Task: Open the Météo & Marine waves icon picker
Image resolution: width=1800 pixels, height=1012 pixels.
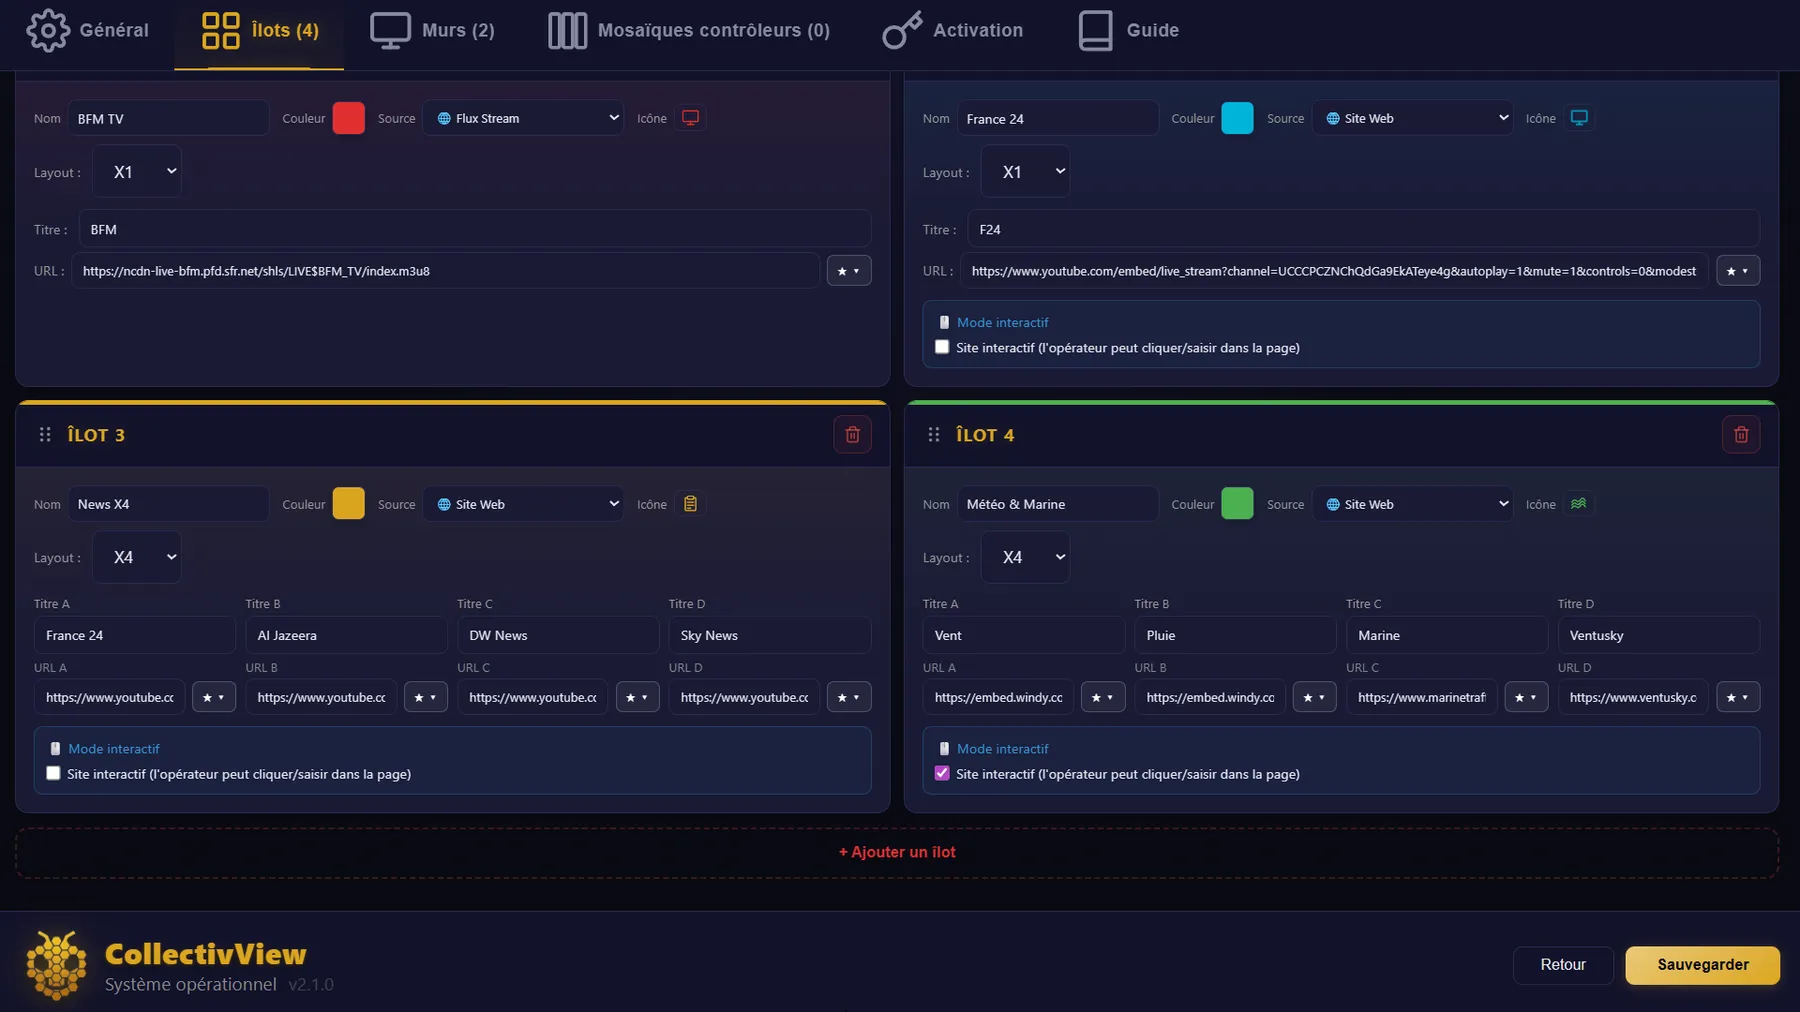Action: (1579, 504)
